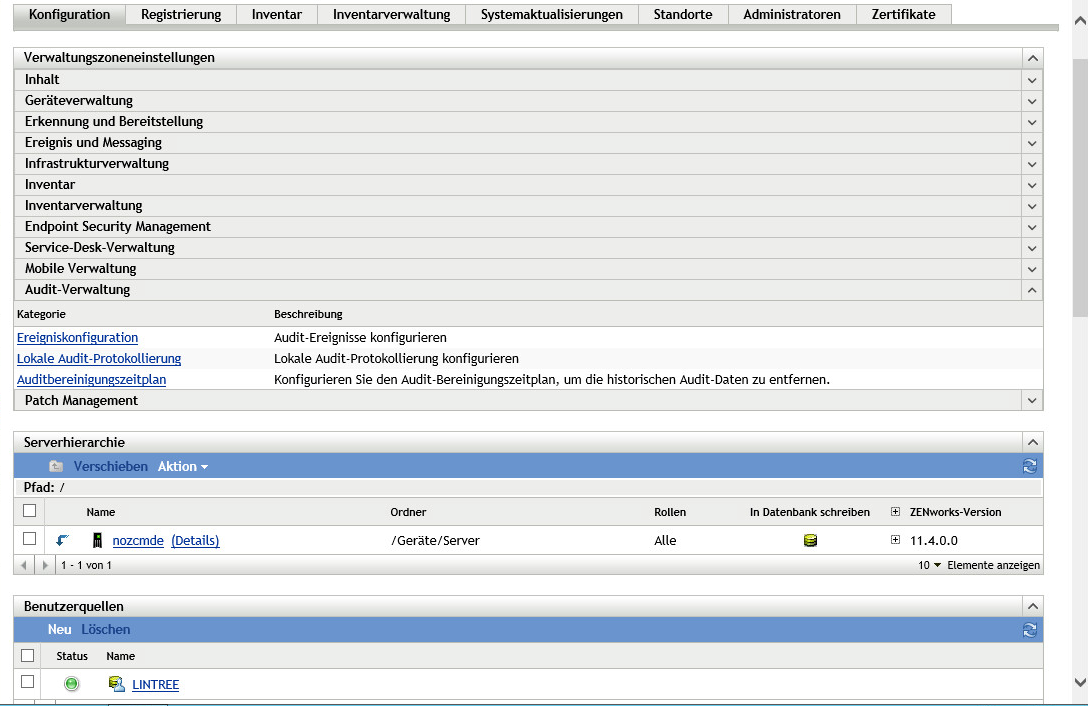
Task: Switch to the Konfiguration tab
Action: coord(69,15)
